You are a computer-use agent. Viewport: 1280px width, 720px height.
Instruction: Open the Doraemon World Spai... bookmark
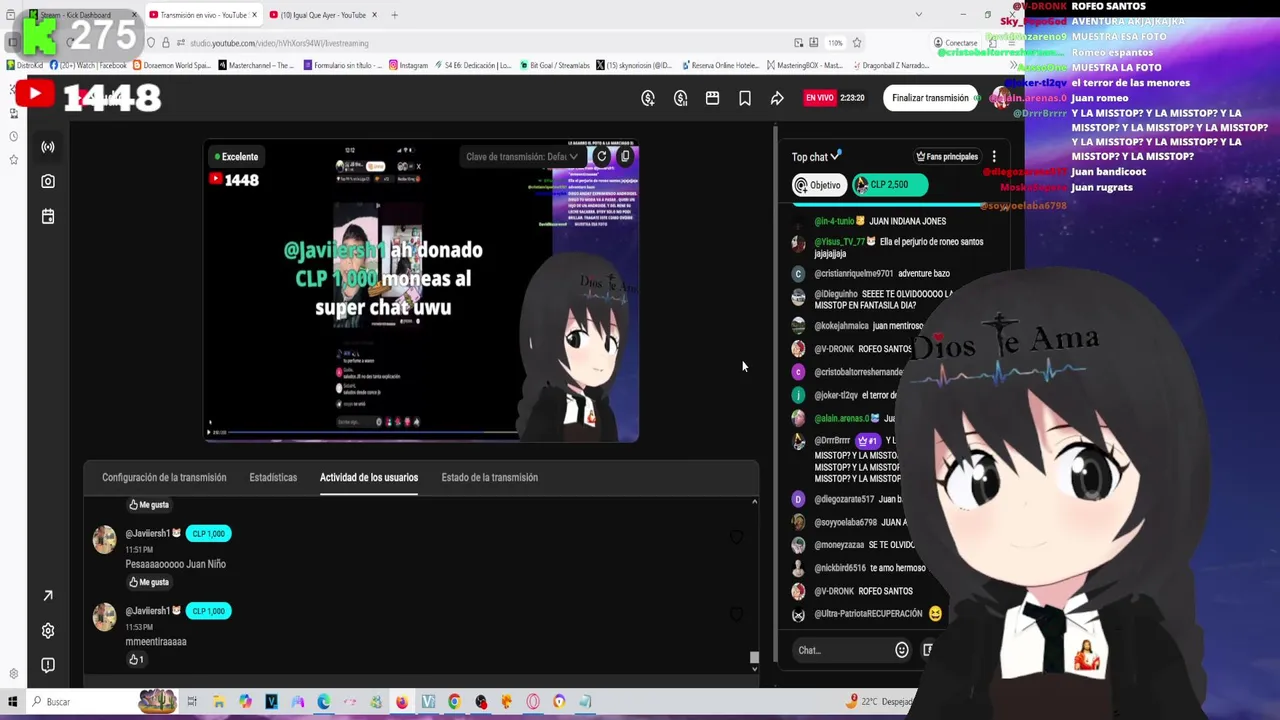(170, 65)
